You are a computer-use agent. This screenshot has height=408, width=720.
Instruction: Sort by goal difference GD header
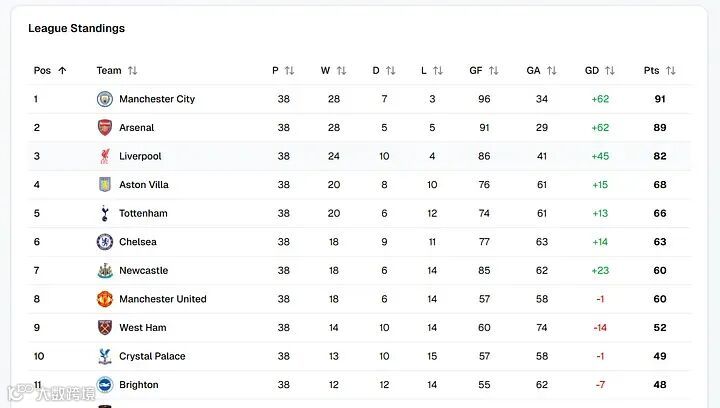click(x=600, y=70)
